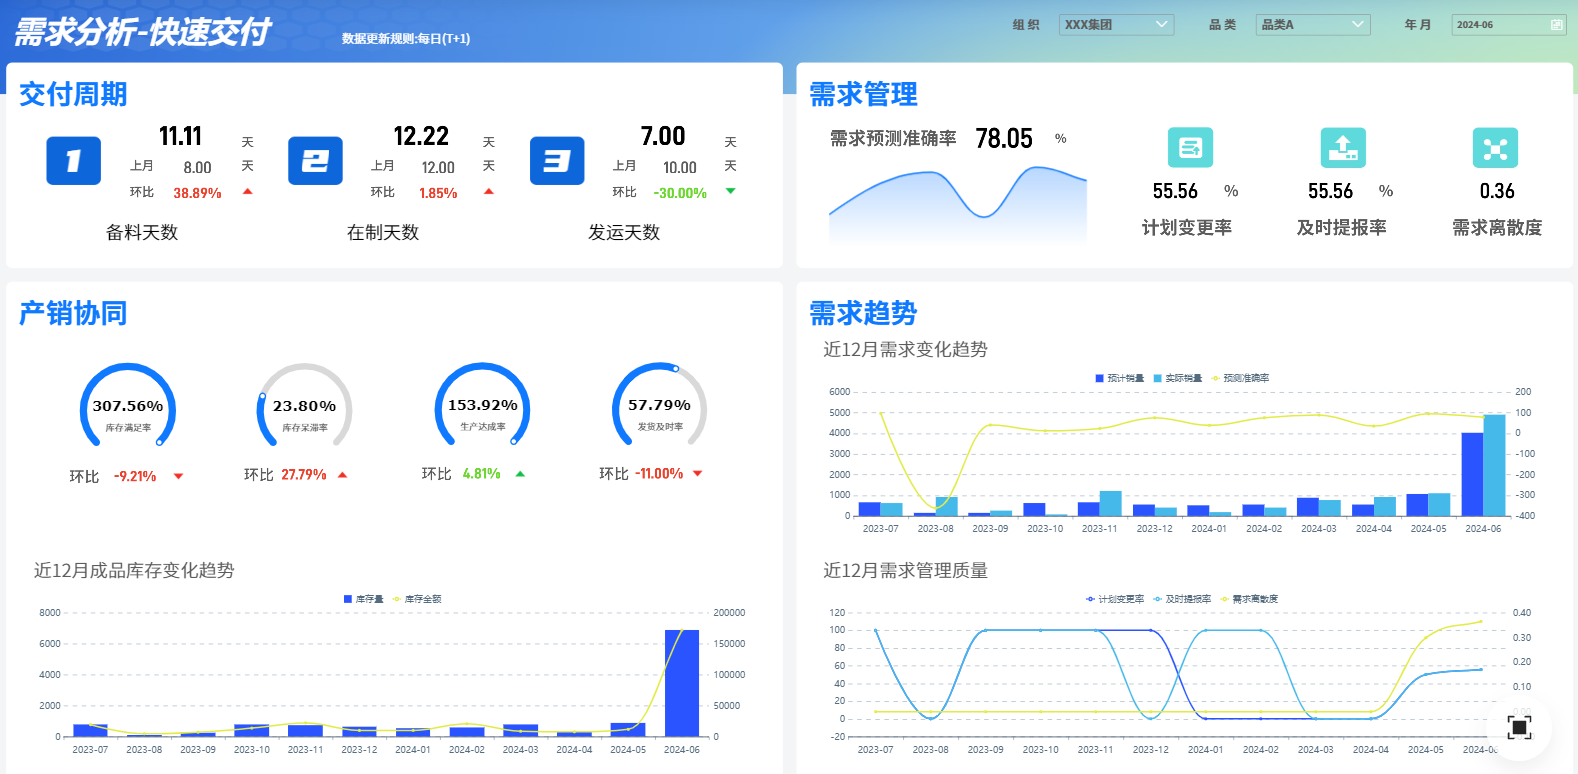
Task: Click the 交付周期 section title
Action: (73, 94)
